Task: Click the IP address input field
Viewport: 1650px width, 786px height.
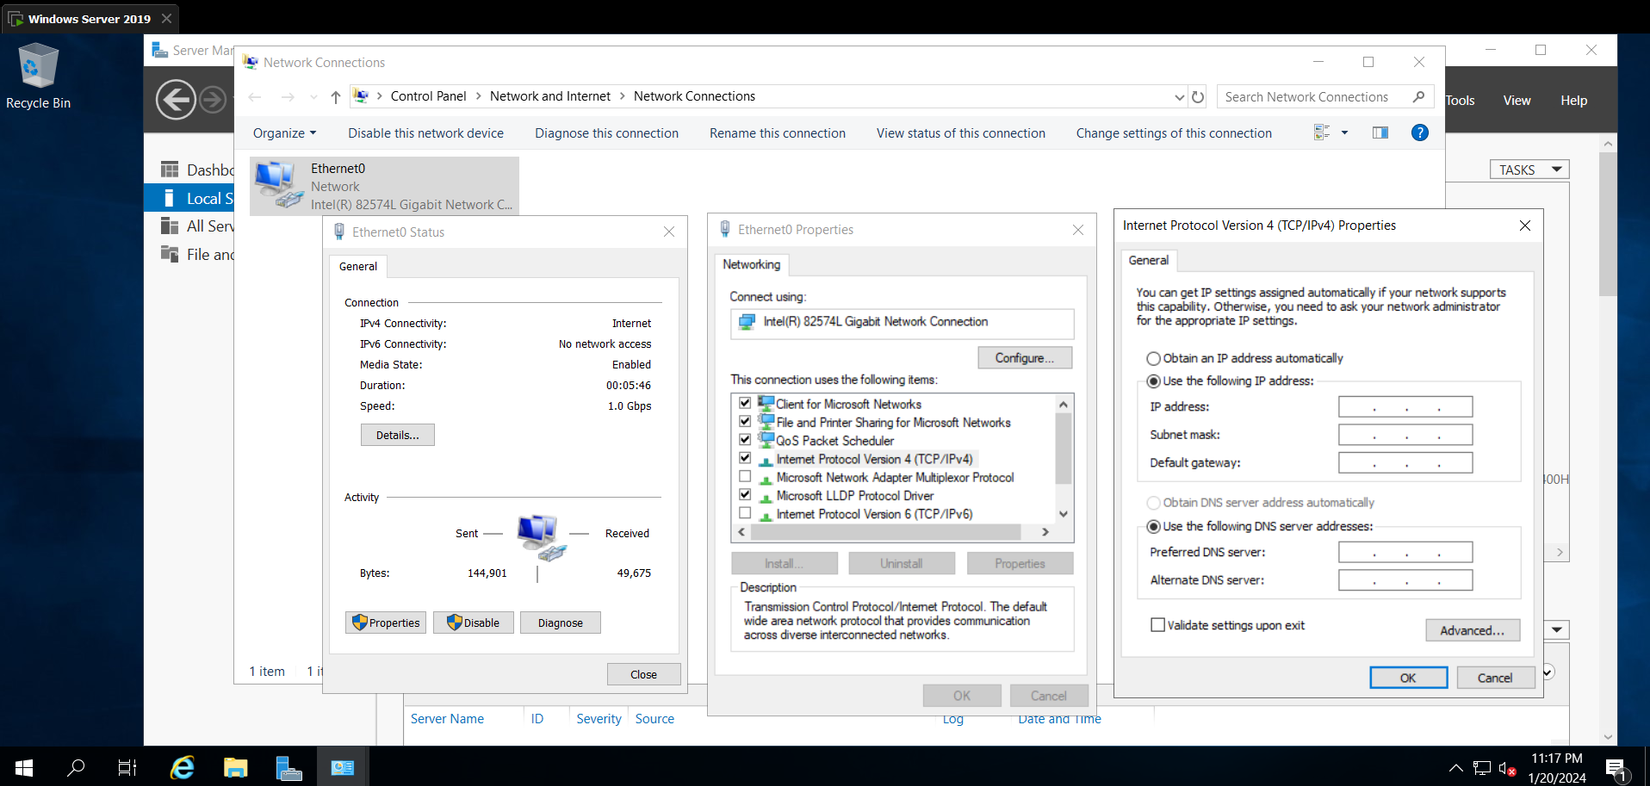Action: [x=1405, y=407]
